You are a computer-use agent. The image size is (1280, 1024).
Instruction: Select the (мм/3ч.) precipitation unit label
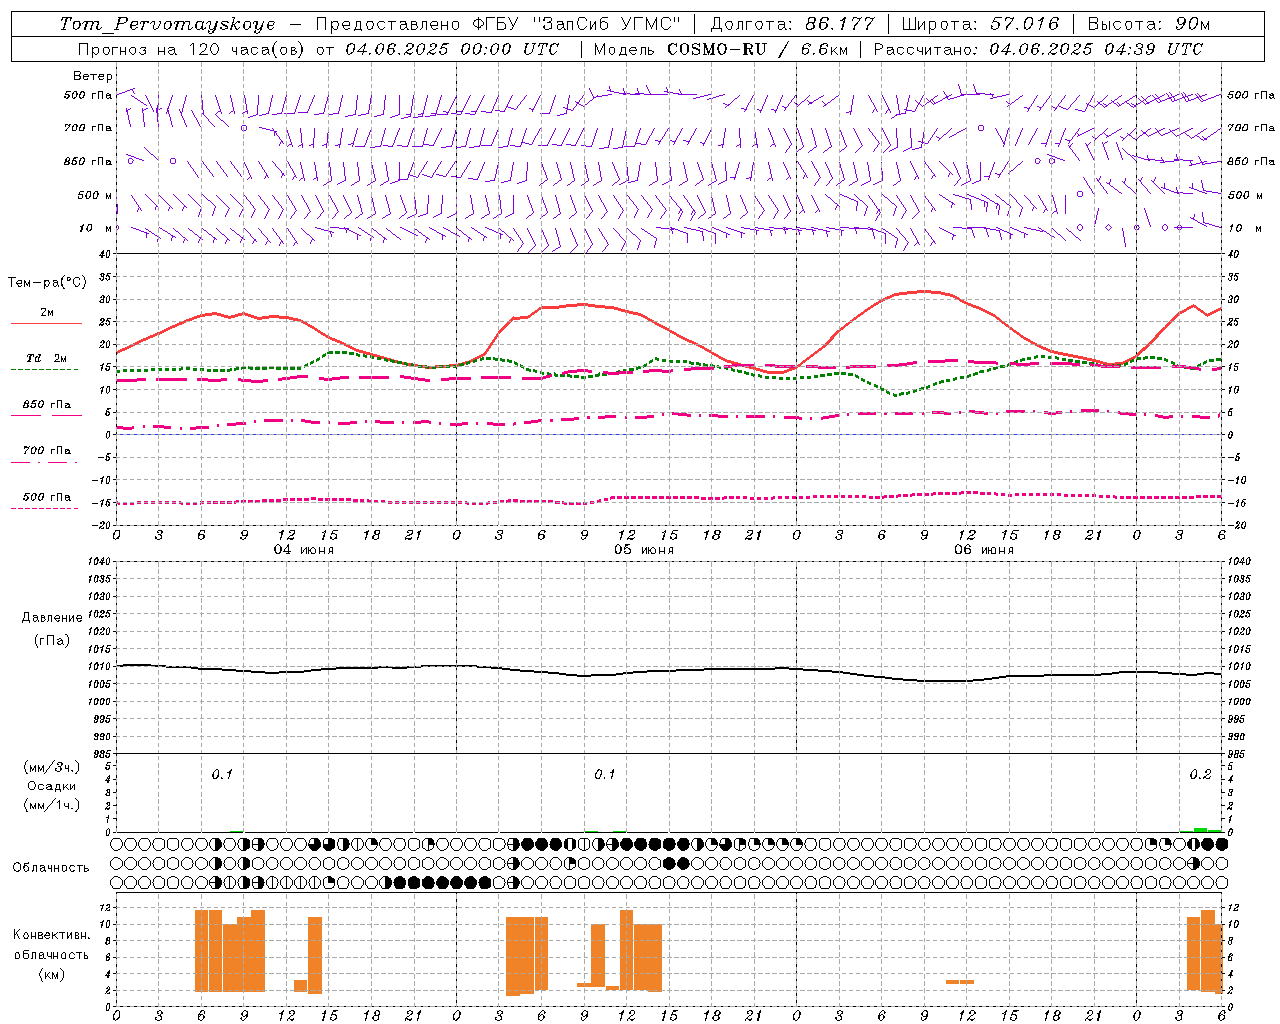coord(52,767)
